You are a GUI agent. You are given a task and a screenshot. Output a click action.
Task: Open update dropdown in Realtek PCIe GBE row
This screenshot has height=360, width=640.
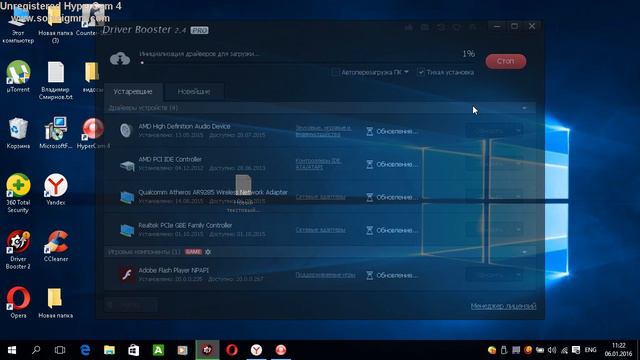[x=518, y=230]
